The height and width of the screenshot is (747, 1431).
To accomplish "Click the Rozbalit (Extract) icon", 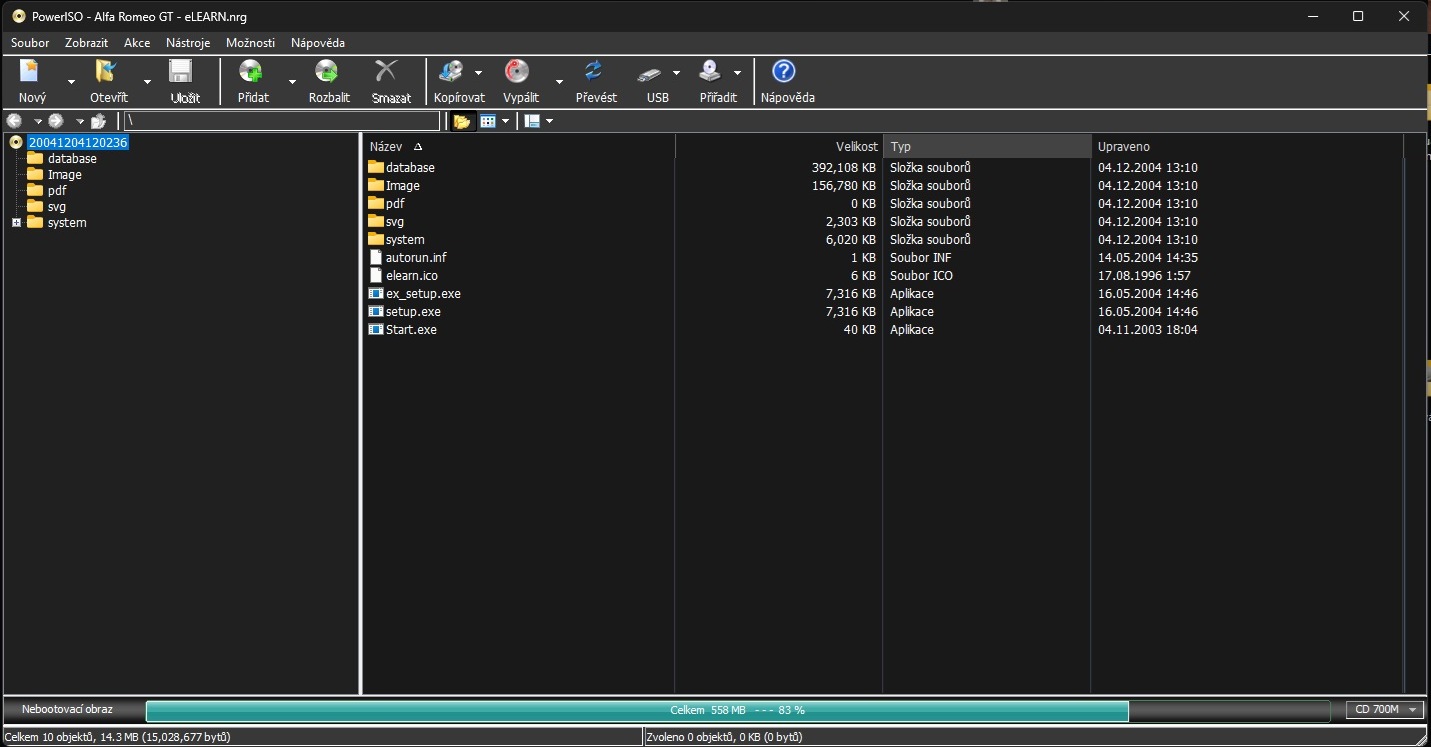I will [327, 72].
